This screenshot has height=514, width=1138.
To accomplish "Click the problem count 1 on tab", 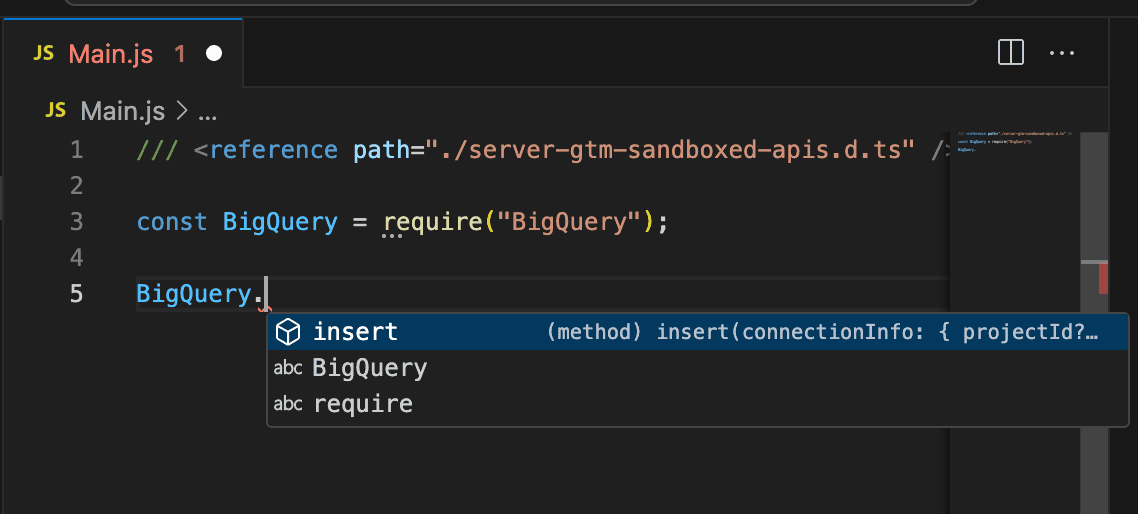I will (179, 54).
